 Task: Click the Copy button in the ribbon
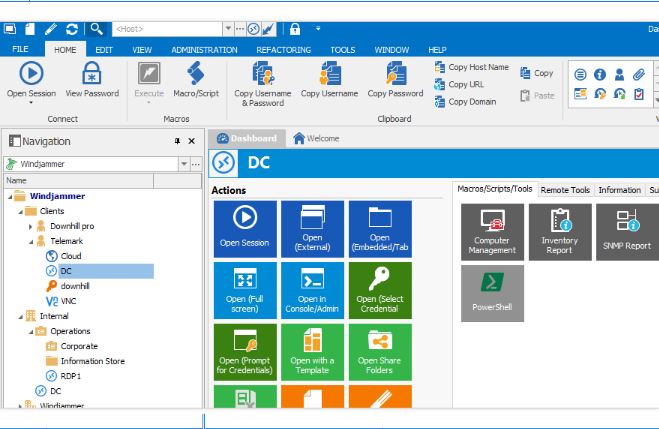tap(537, 73)
